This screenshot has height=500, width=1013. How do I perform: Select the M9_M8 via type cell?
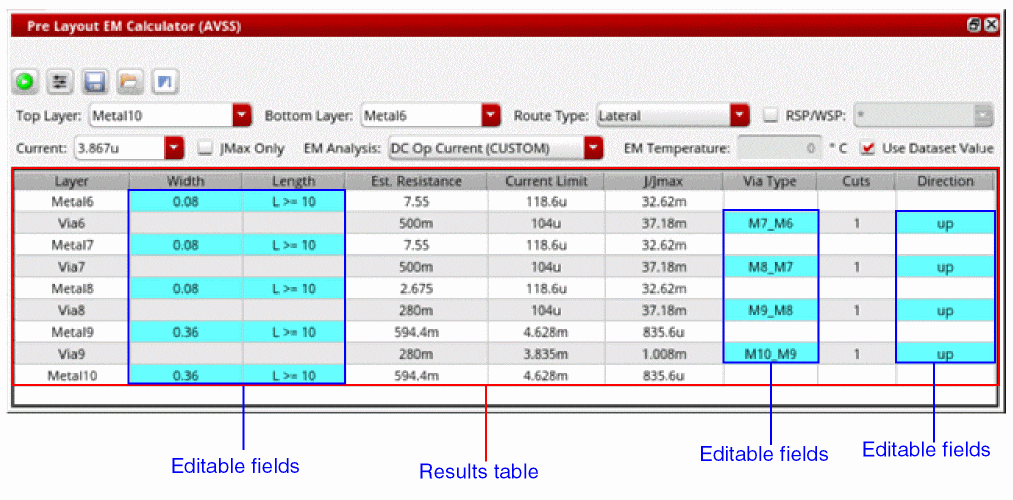(x=770, y=310)
